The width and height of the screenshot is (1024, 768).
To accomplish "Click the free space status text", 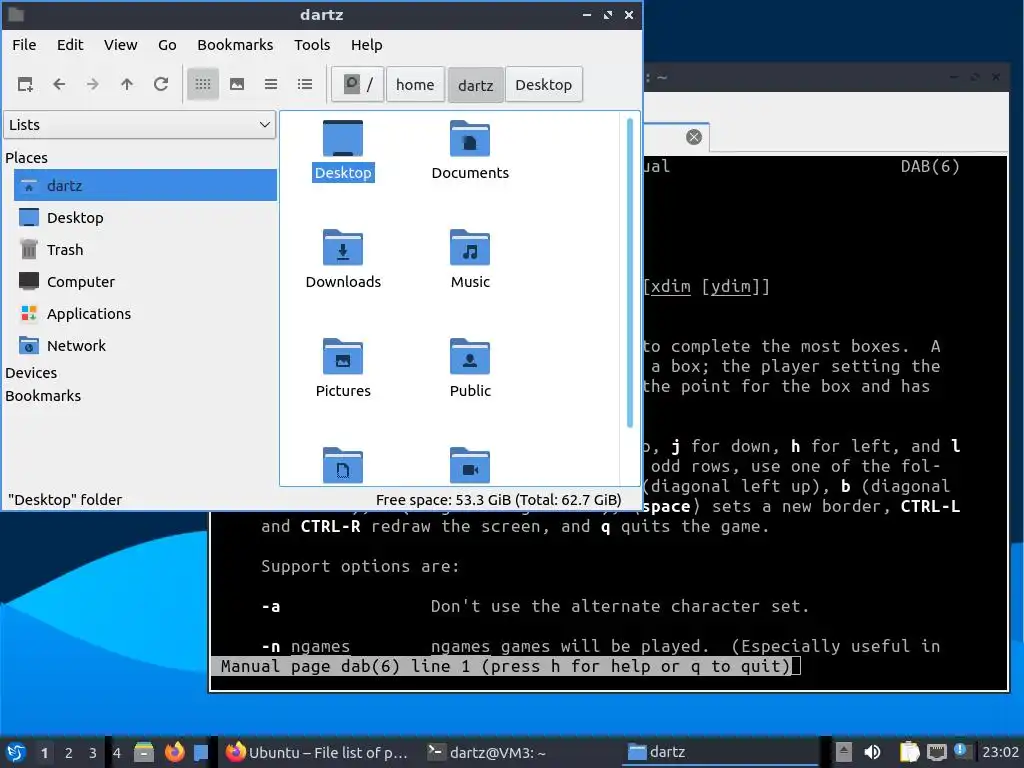I will pyautogui.click(x=498, y=500).
